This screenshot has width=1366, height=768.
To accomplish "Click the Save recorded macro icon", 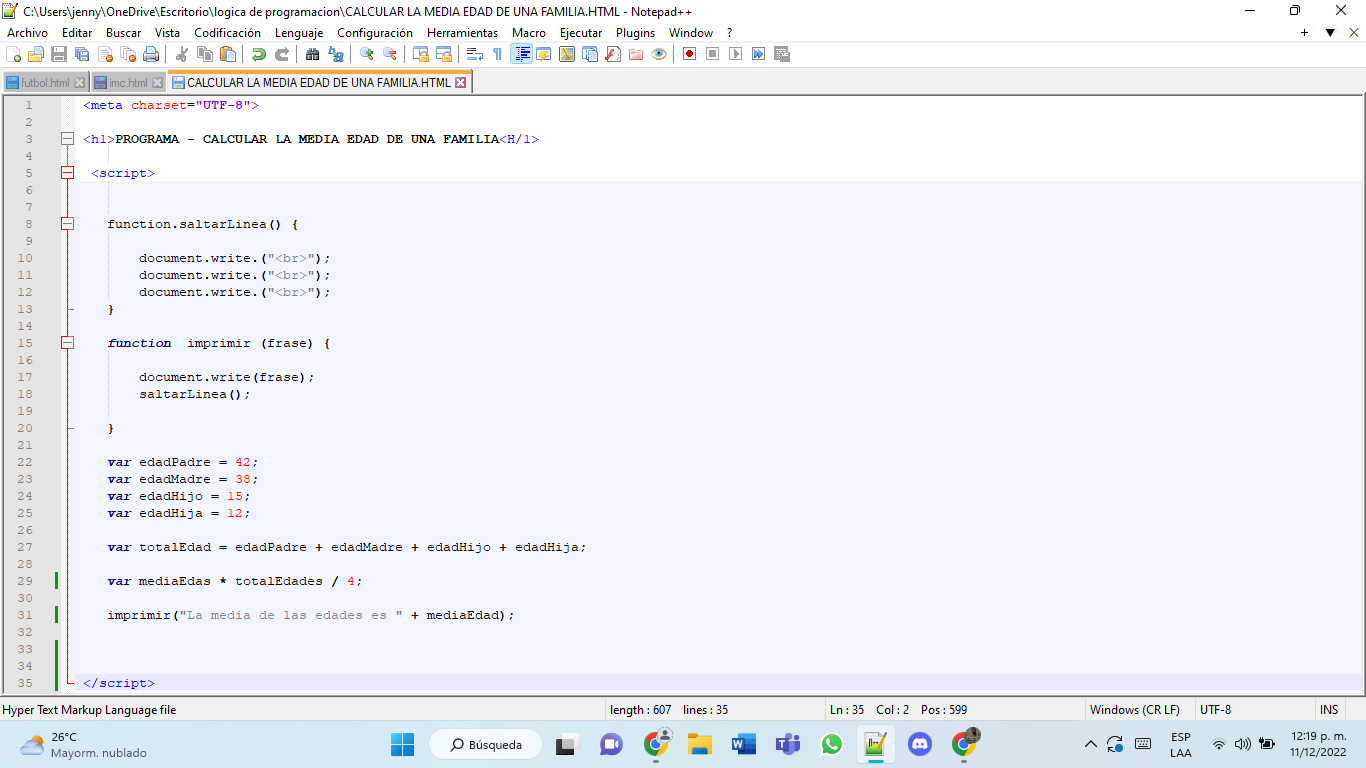I will (782, 54).
